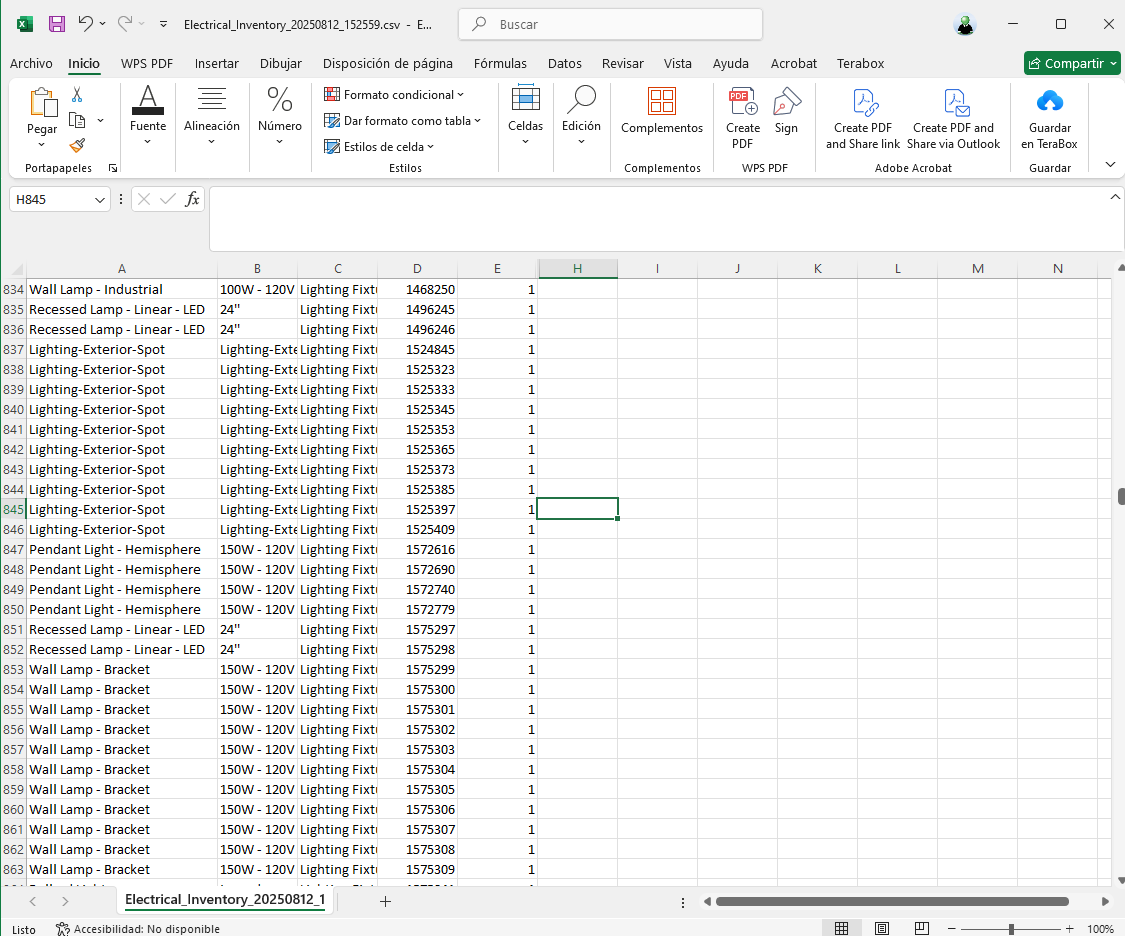Click the Sign pen icon
Viewport: 1125px width, 936px height.
tap(787, 102)
